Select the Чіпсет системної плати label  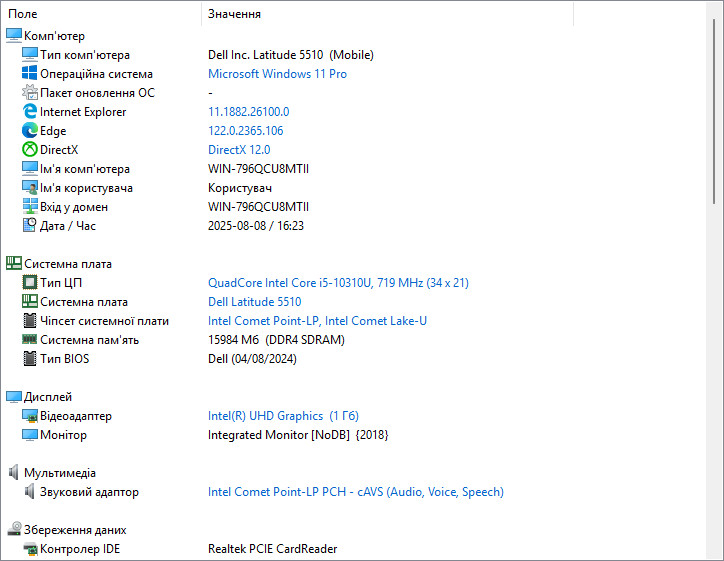pos(104,320)
